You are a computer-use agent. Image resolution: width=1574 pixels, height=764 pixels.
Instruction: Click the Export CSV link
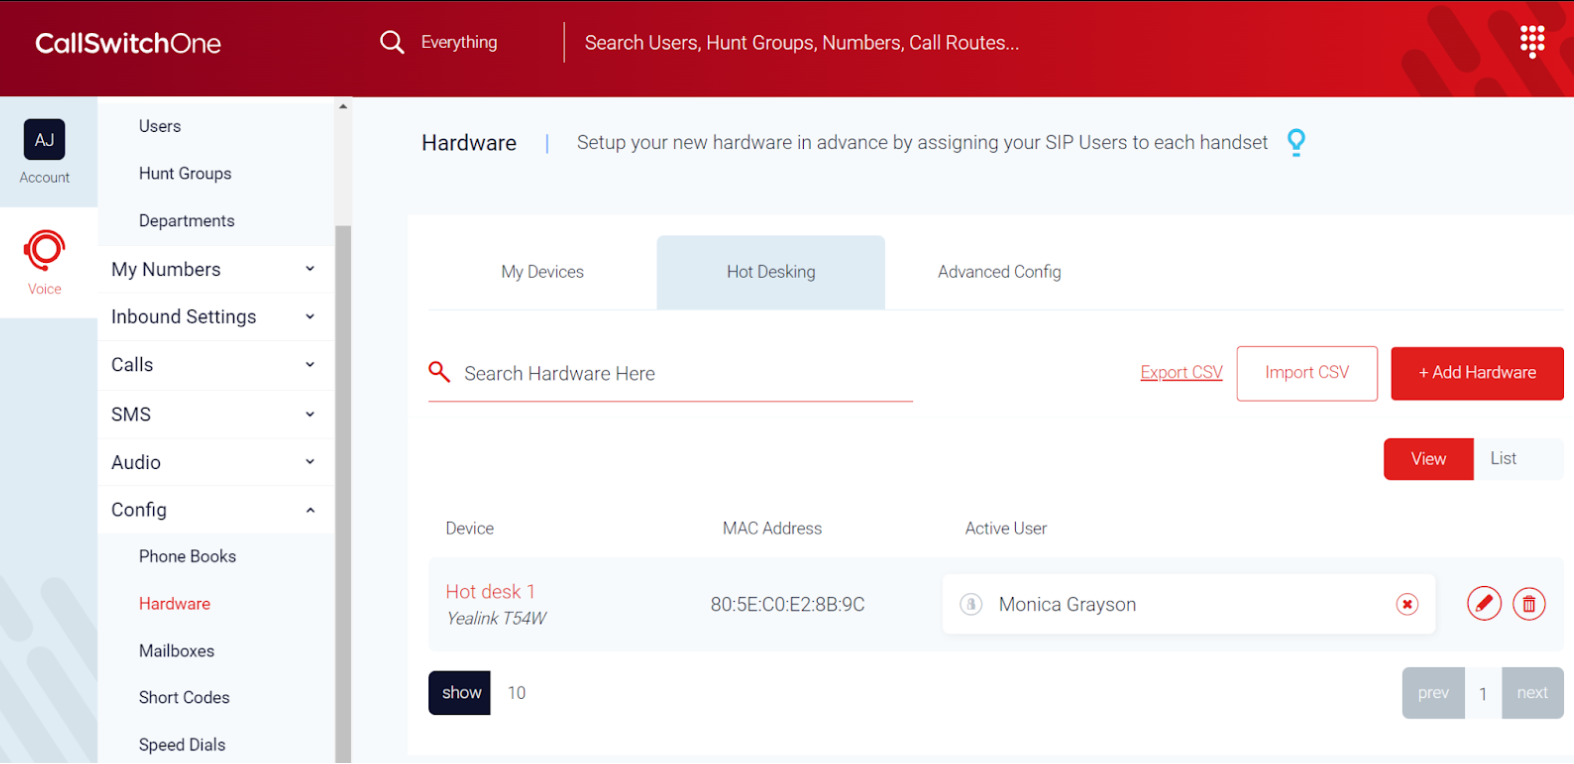click(x=1181, y=372)
